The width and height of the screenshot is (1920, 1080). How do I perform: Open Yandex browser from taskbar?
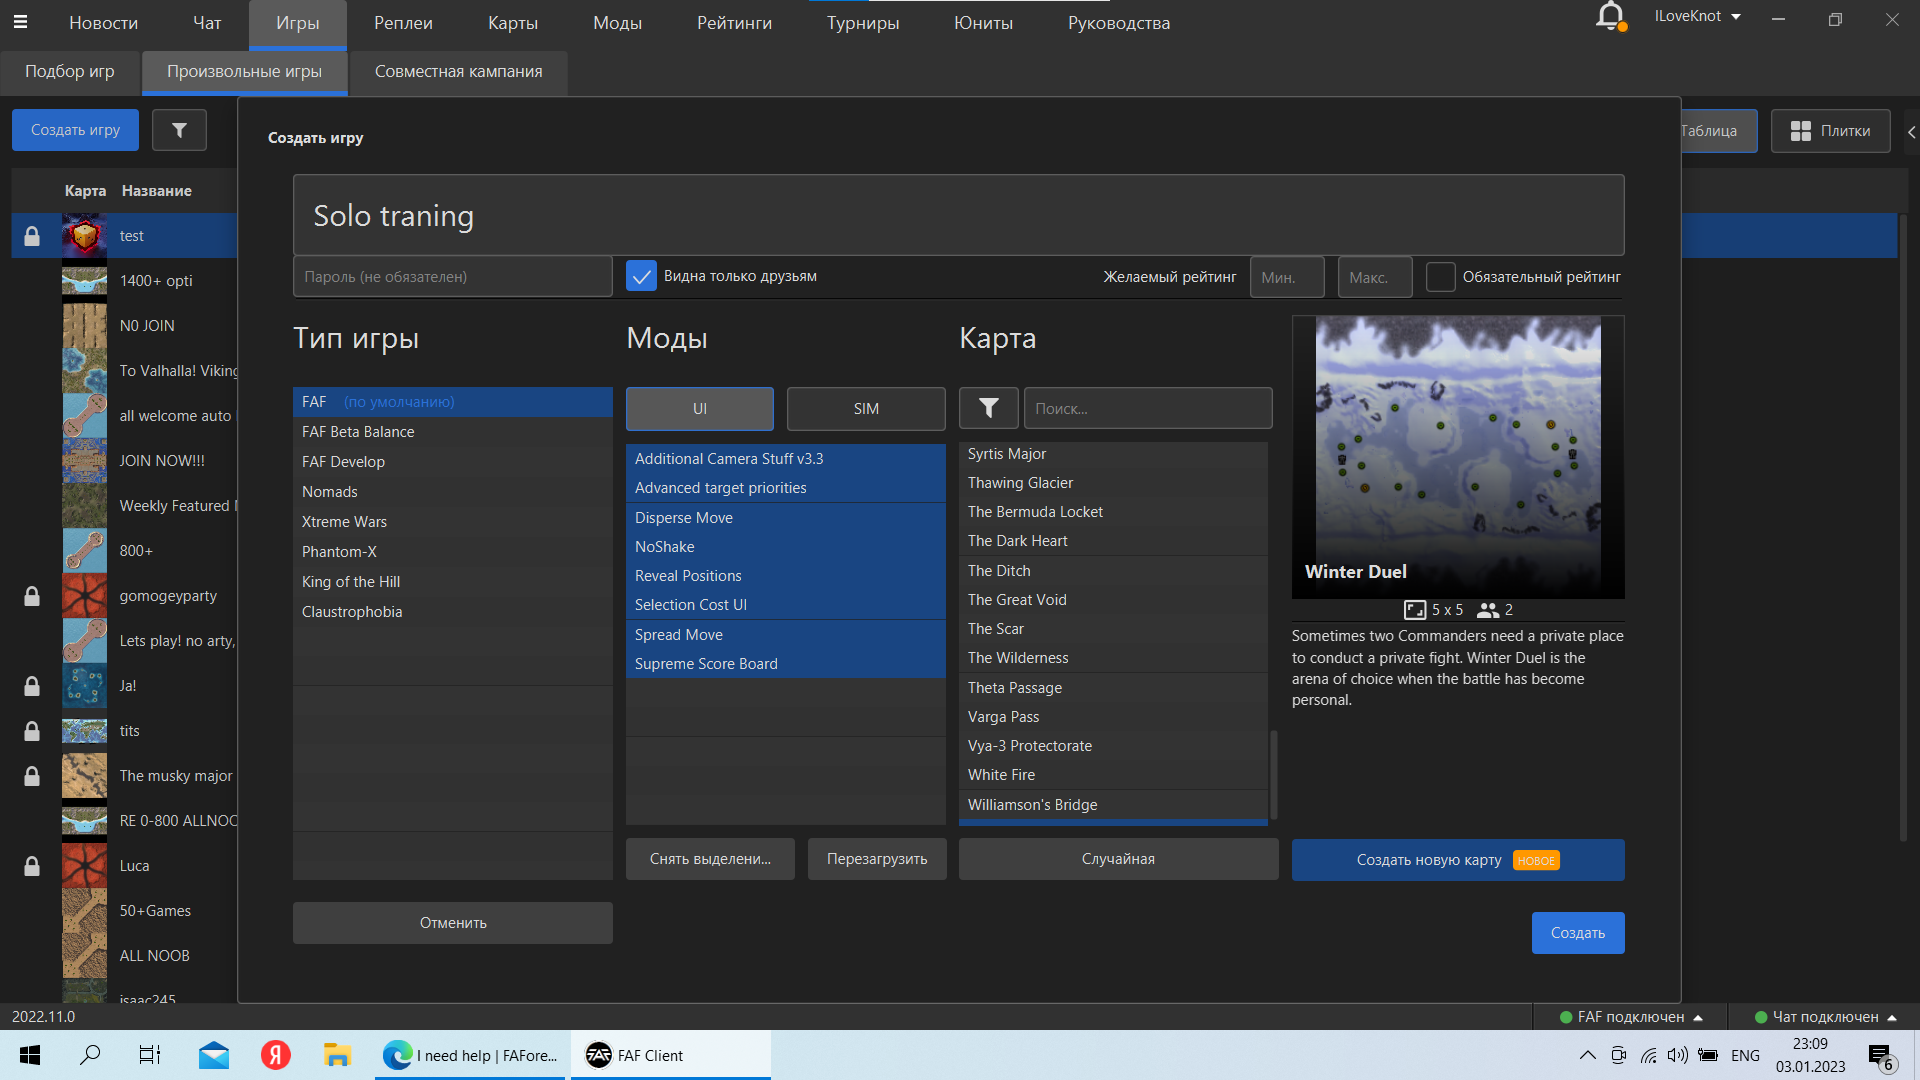(x=276, y=1055)
